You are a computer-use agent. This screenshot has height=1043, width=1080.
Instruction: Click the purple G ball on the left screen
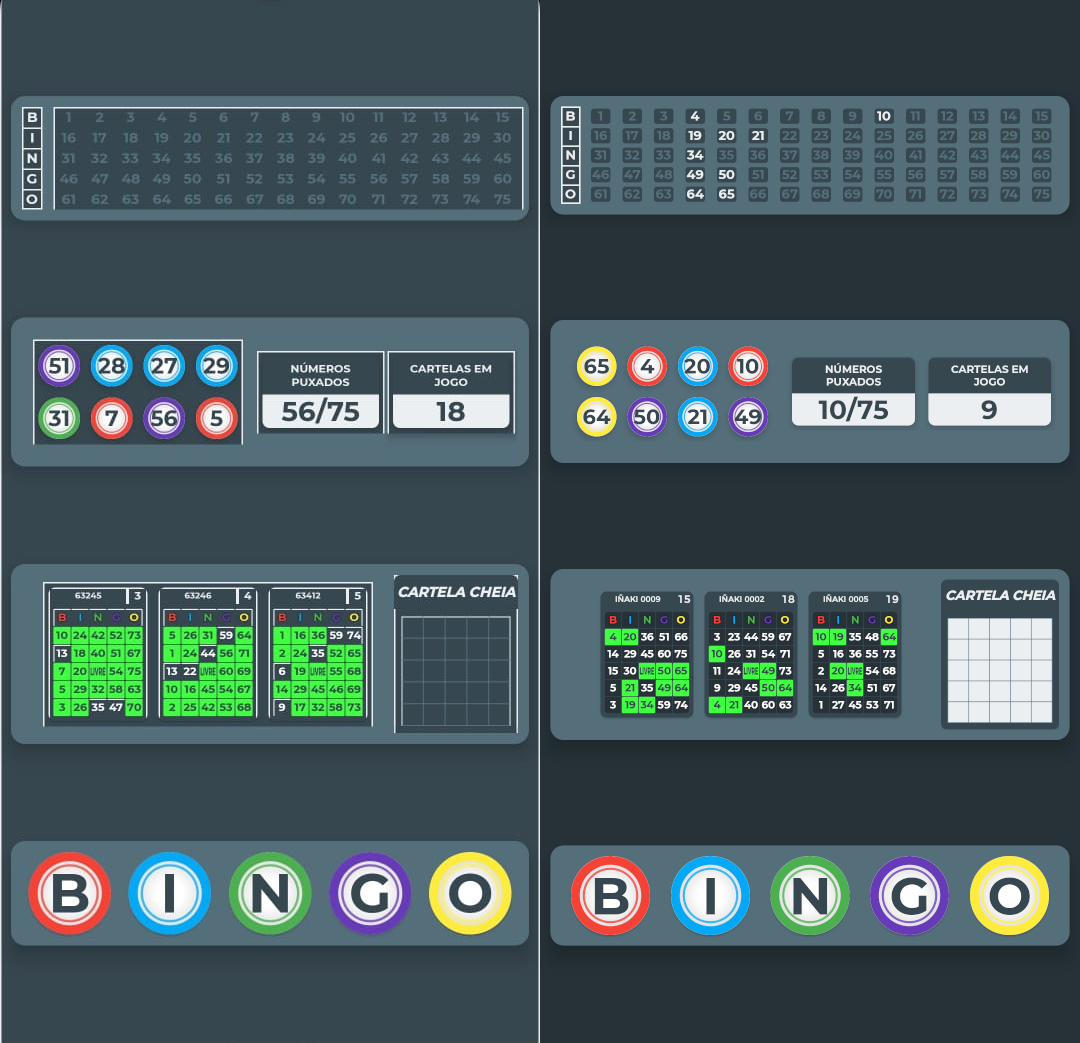(x=370, y=894)
